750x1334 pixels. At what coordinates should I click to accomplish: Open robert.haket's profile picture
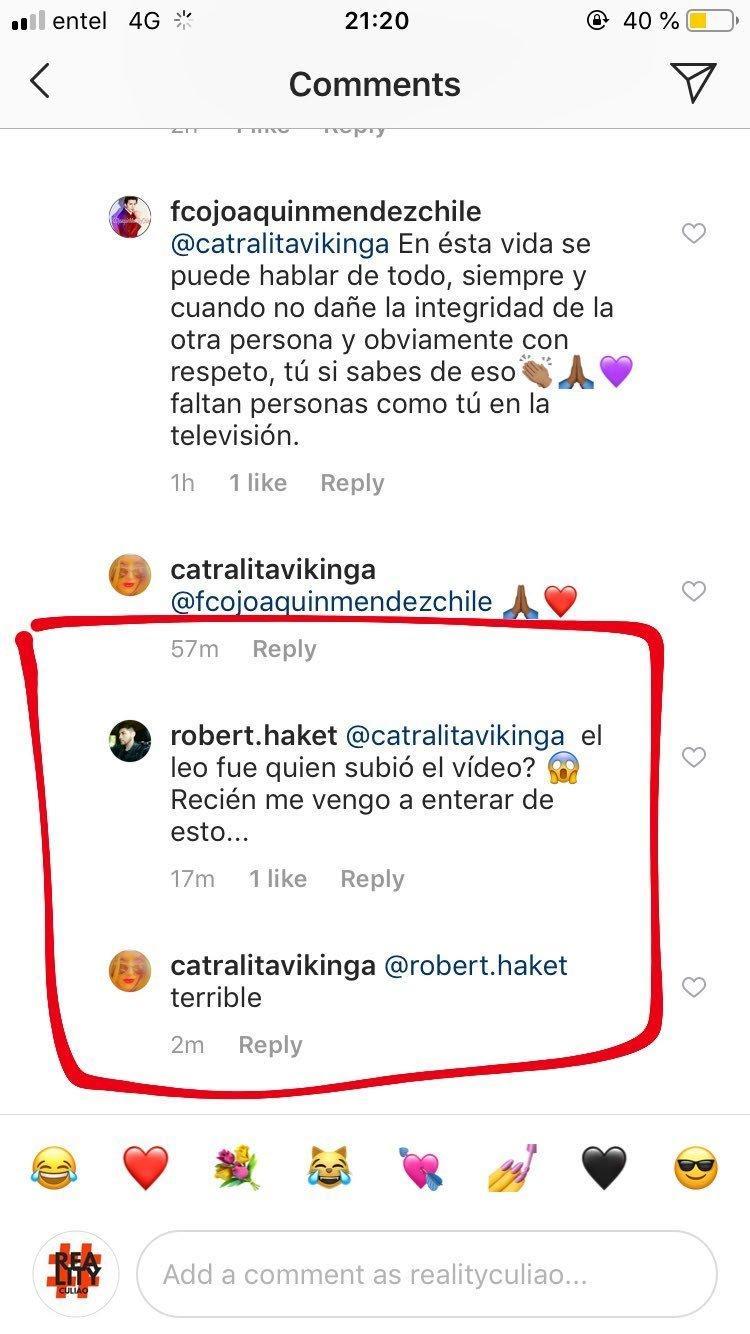coord(130,741)
